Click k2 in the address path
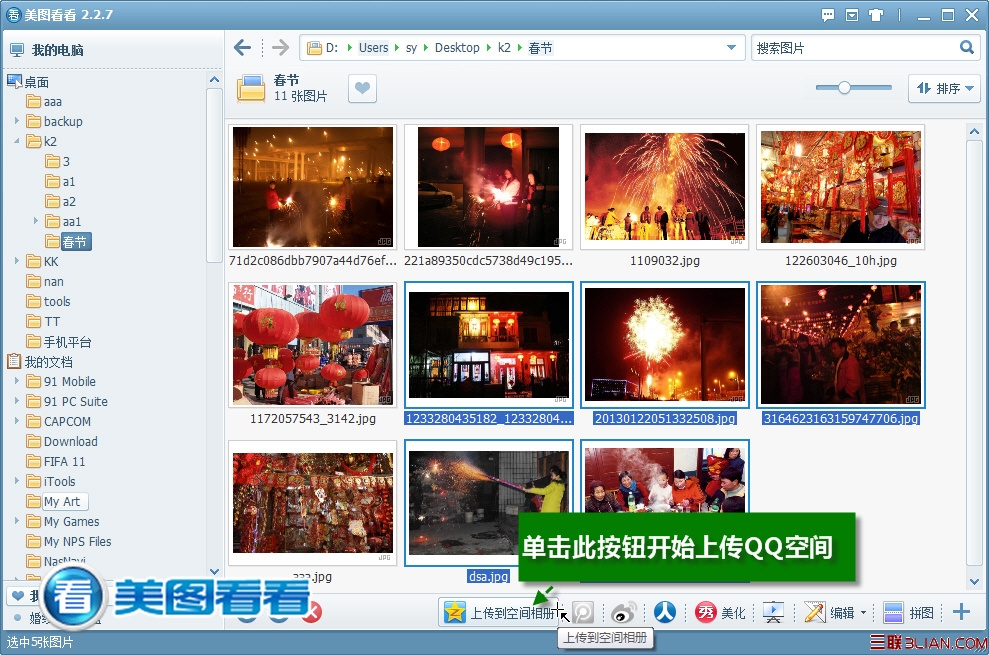The image size is (989, 655). coord(504,48)
